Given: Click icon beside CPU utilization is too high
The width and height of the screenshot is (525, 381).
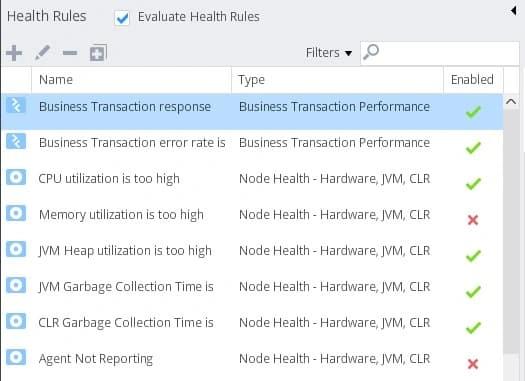Looking at the screenshot, I should coord(16,177).
